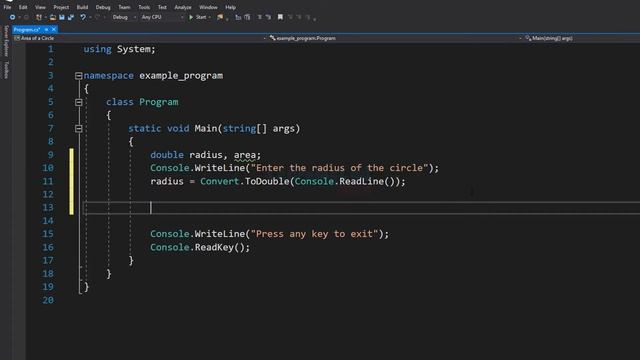Close the Program.cs tab
640x360 pixels.
pos(53,29)
